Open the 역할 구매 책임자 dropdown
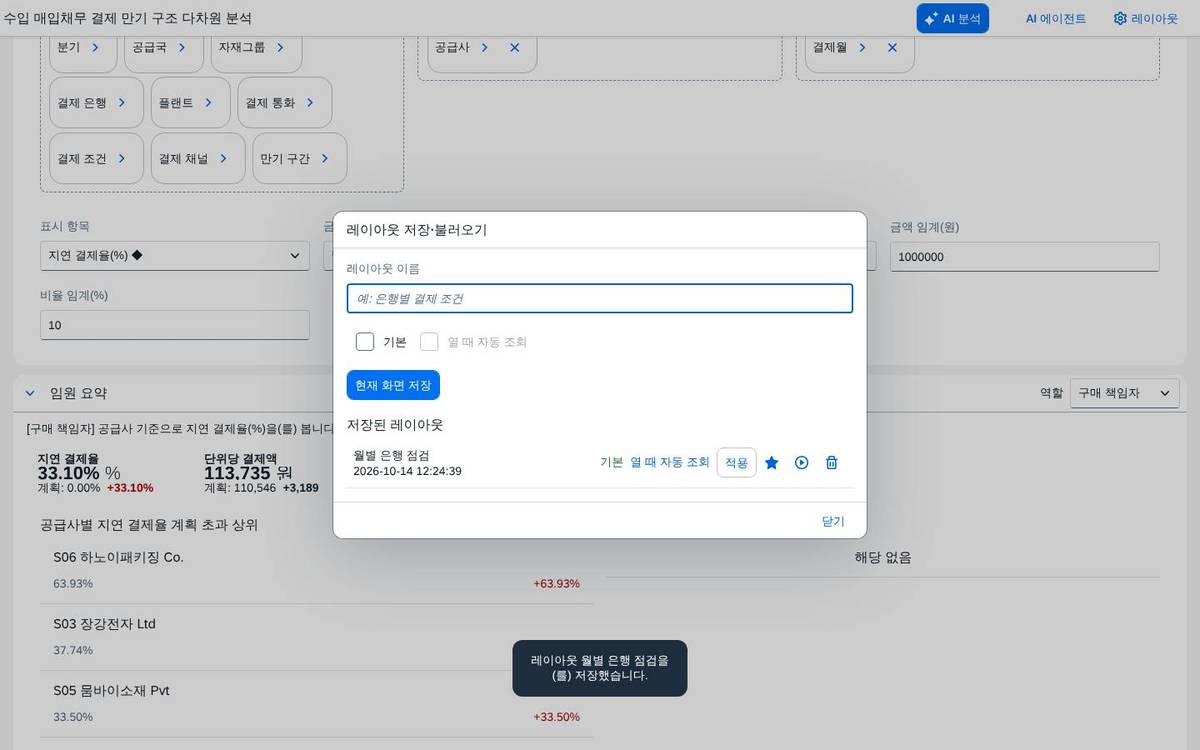 coord(1124,393)
